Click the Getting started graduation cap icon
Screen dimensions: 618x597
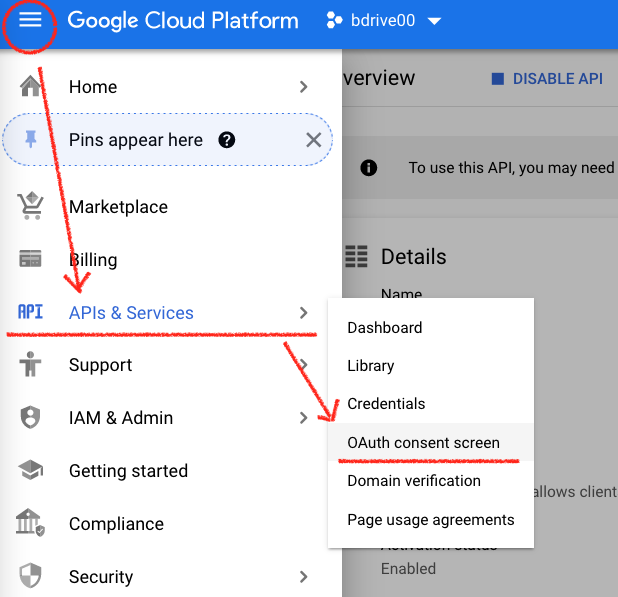click(x=30, y=471)
